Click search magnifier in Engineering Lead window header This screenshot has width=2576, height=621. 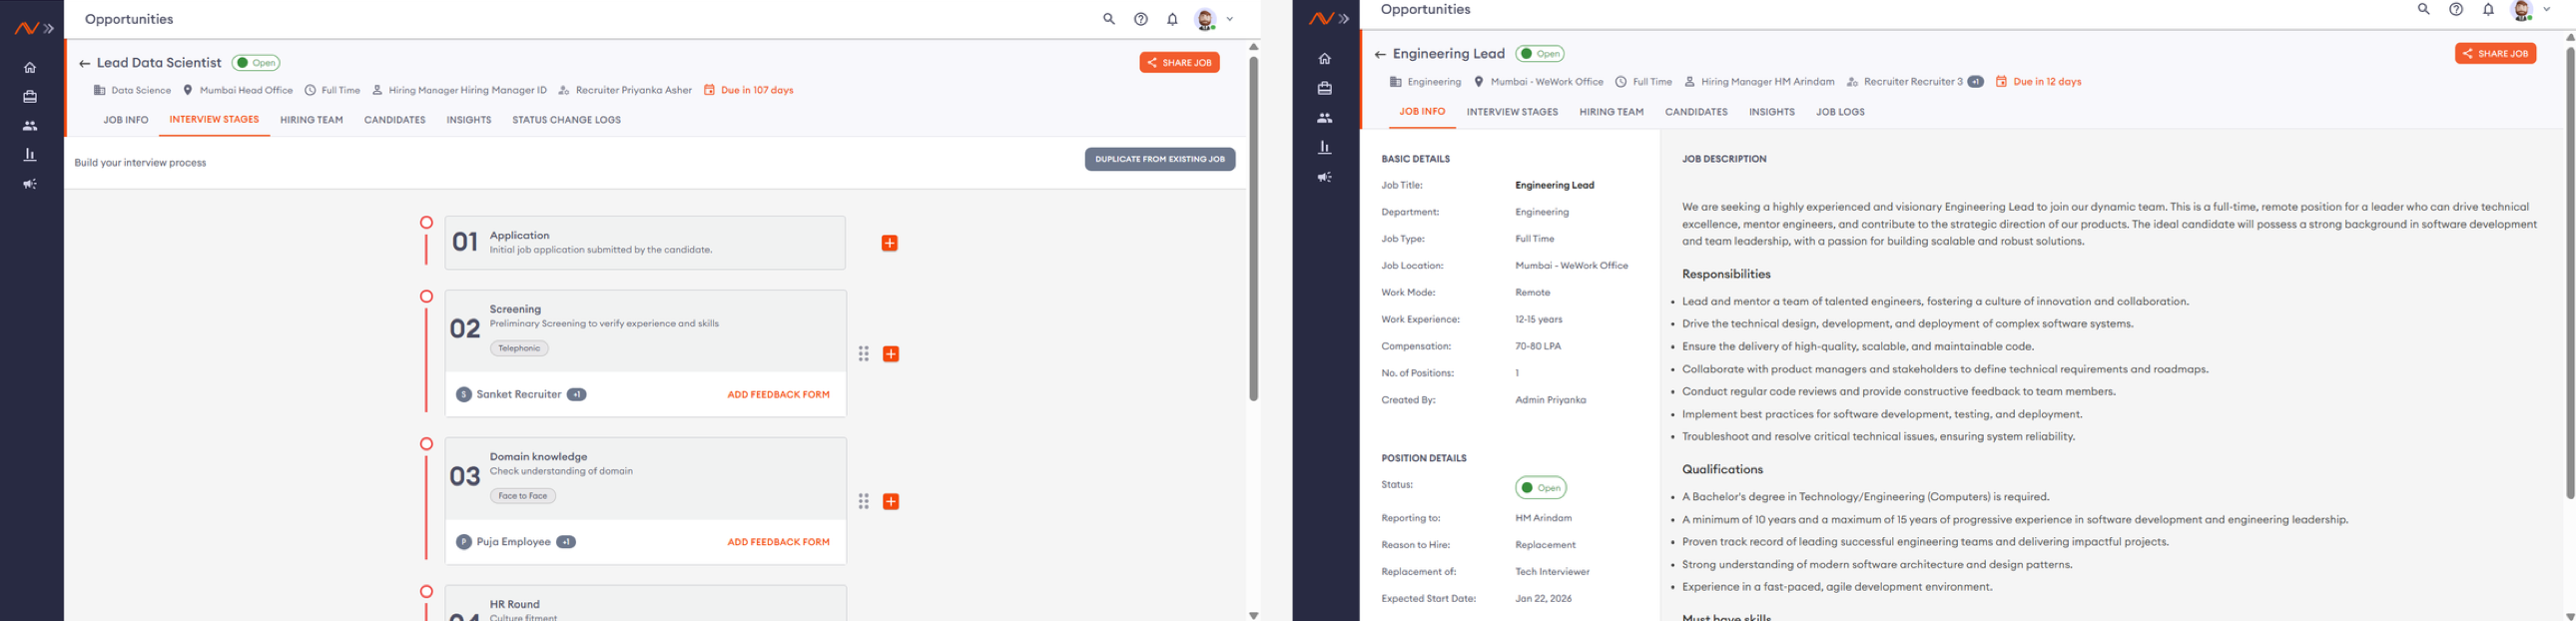point(2424,9)
